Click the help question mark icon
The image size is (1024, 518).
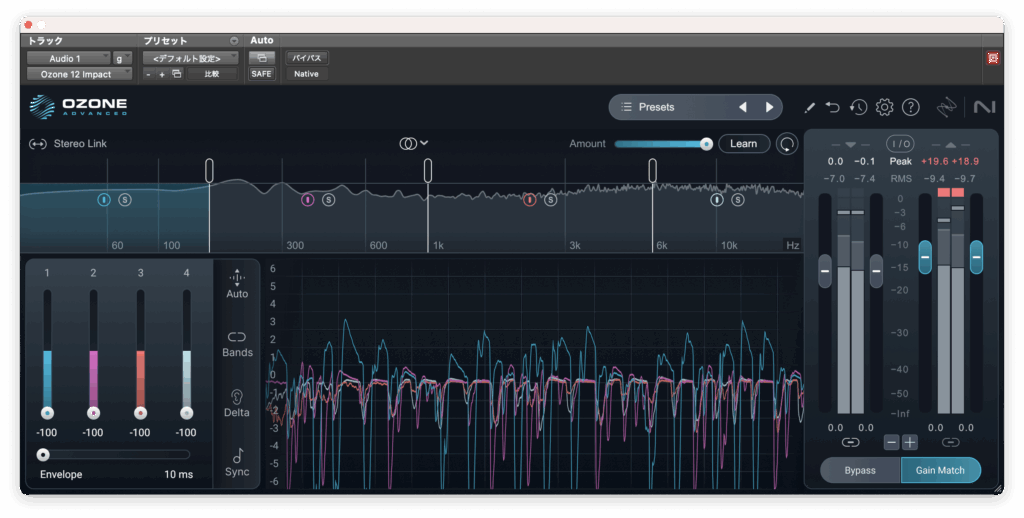coord(910,107)
